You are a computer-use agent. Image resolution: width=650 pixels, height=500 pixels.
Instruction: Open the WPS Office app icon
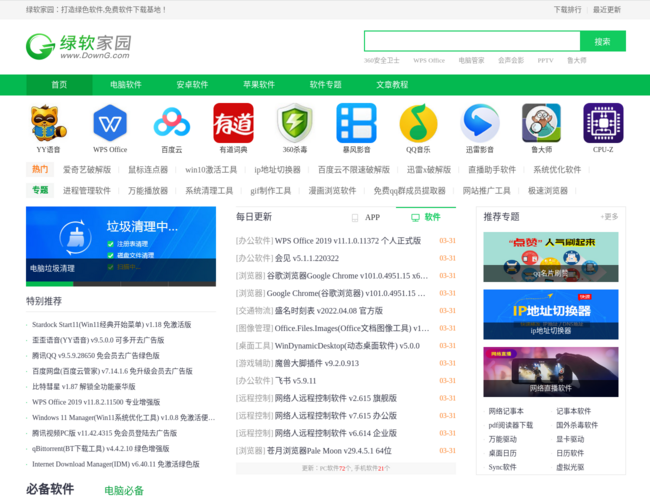pyautogui.click(x=110, y=123)
